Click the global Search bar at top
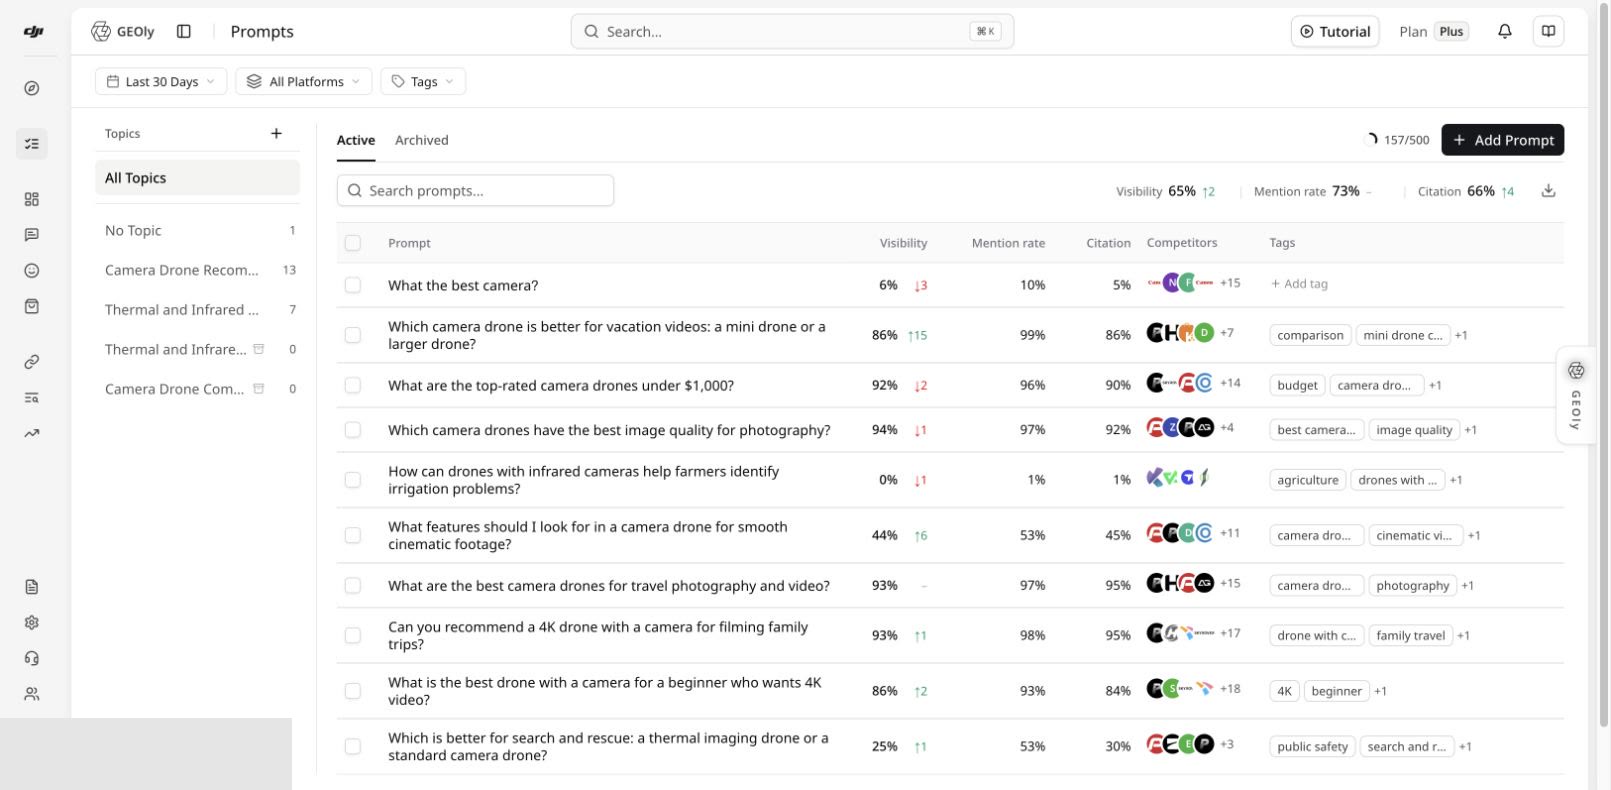The height and width of the screenshot is (790, 1611). pyautogui.click(x=792, y=31)
